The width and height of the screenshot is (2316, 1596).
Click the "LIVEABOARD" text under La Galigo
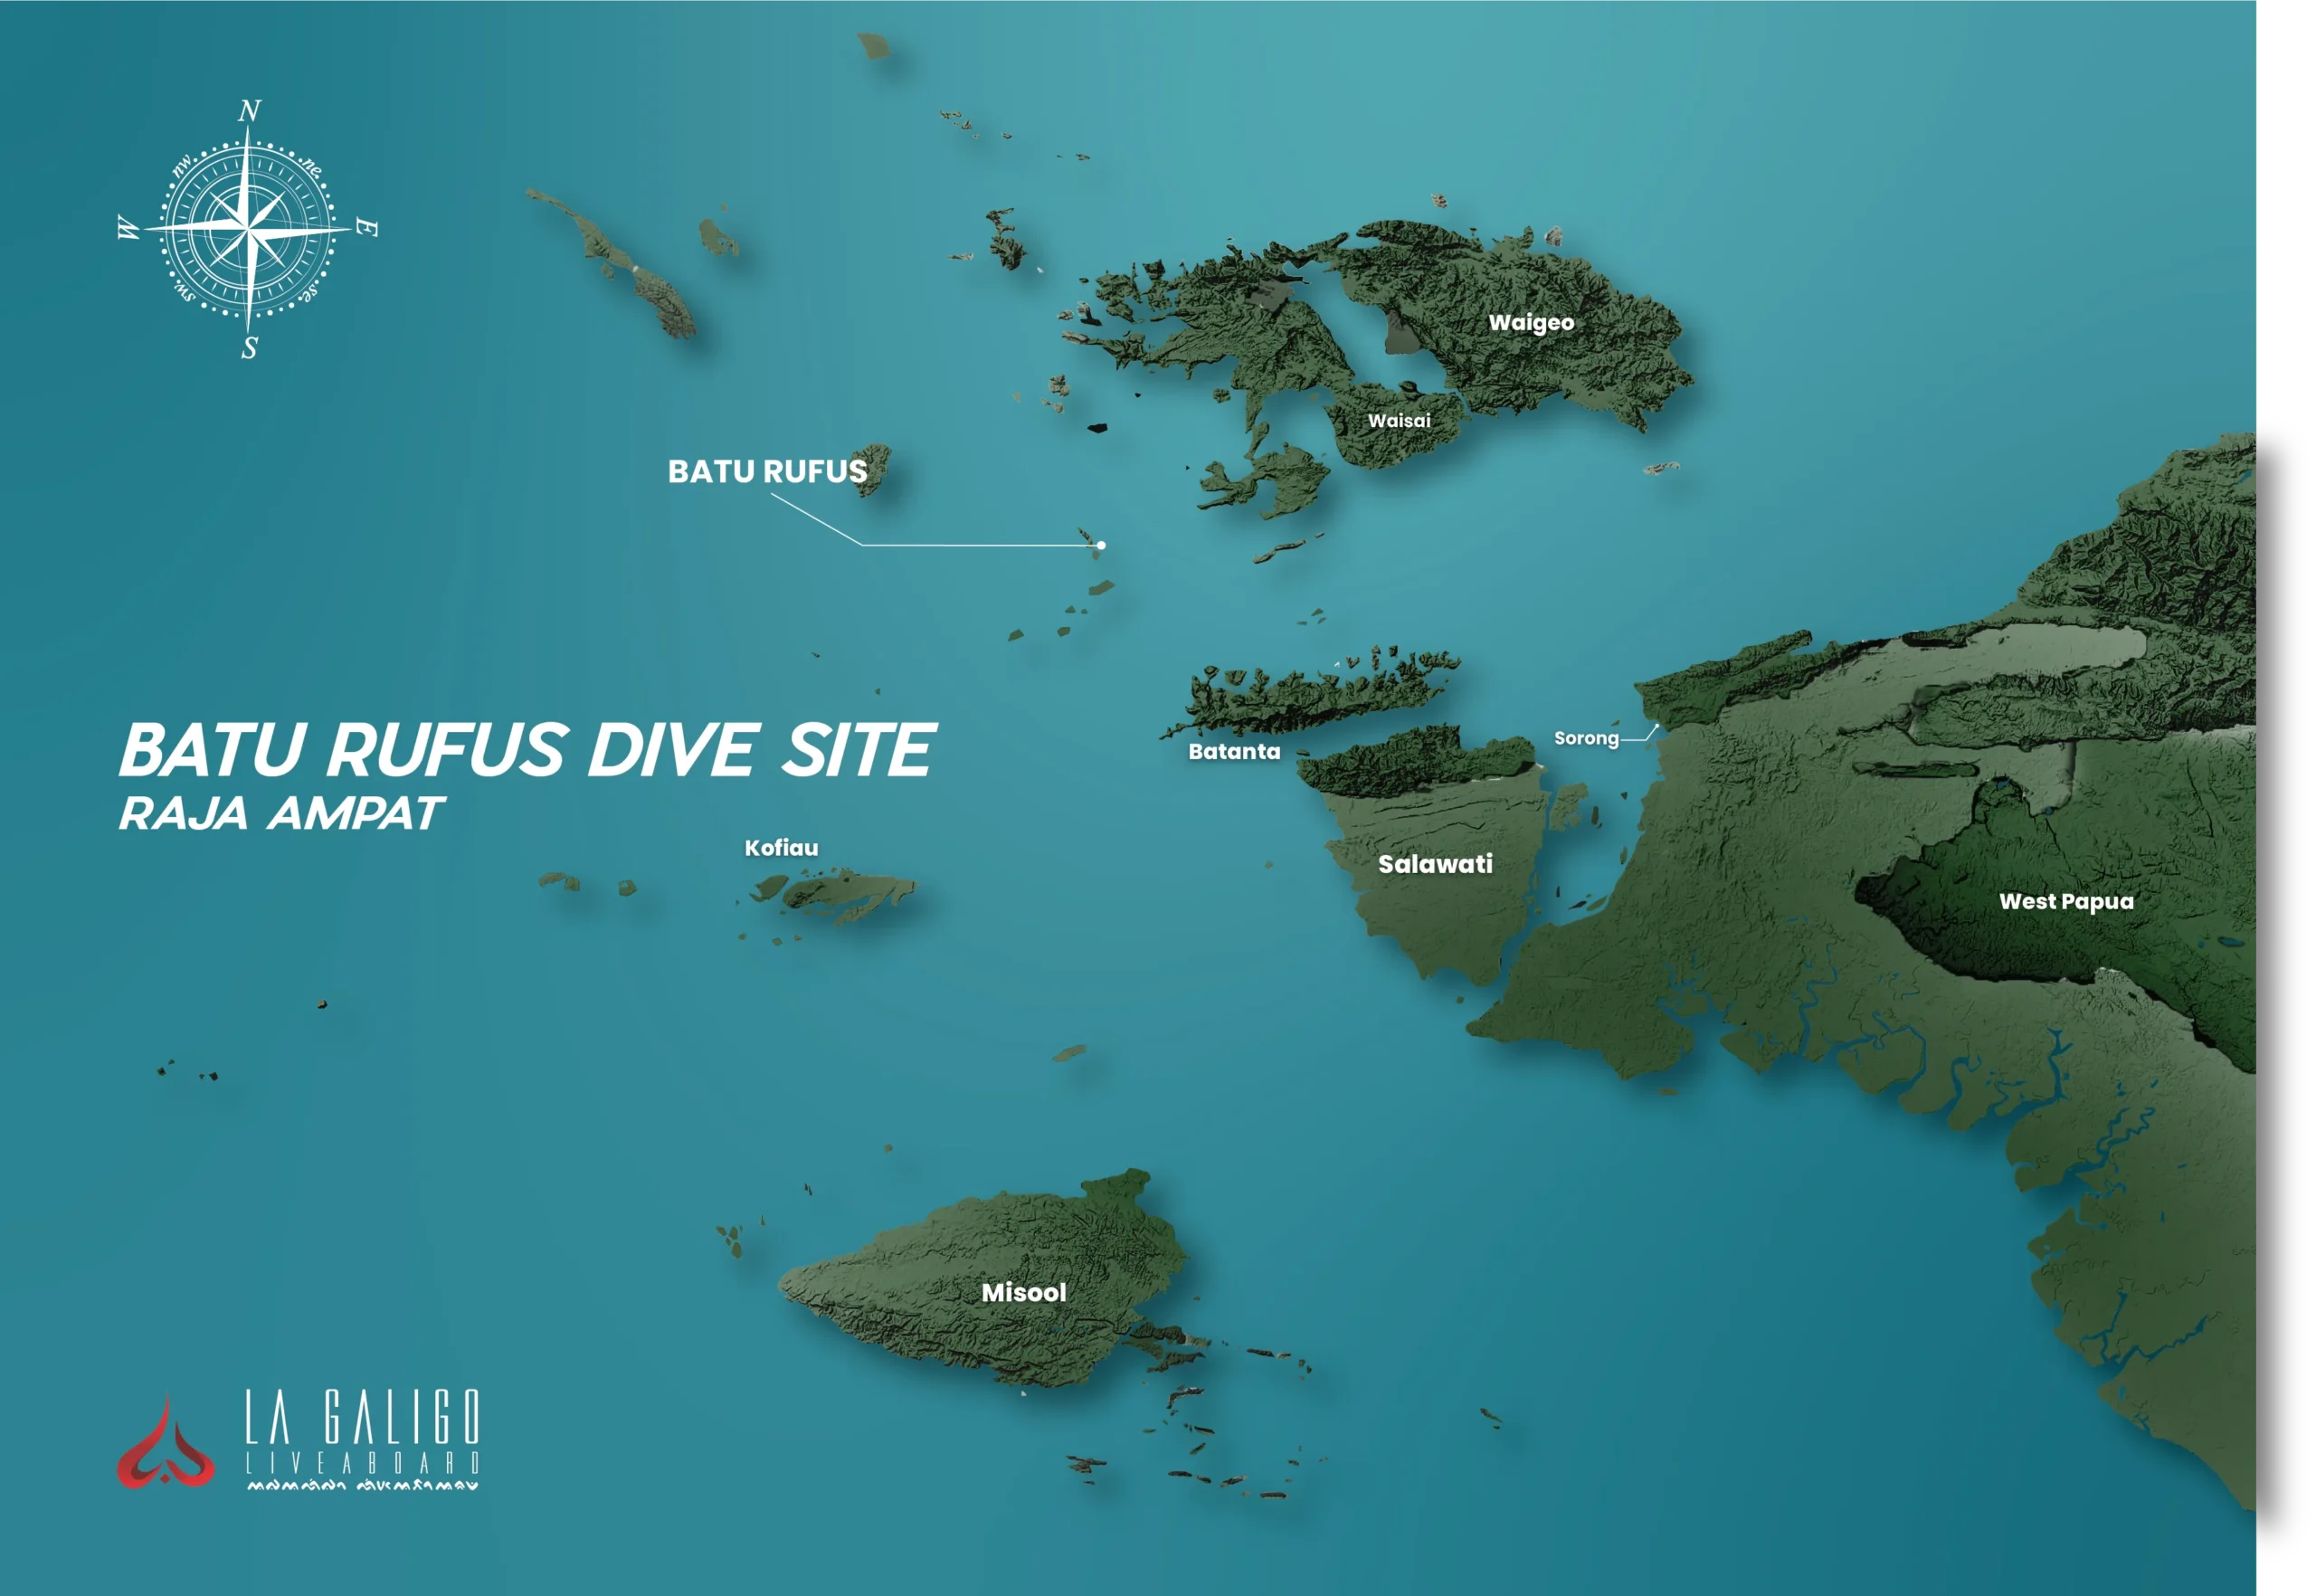(363, 1463)
